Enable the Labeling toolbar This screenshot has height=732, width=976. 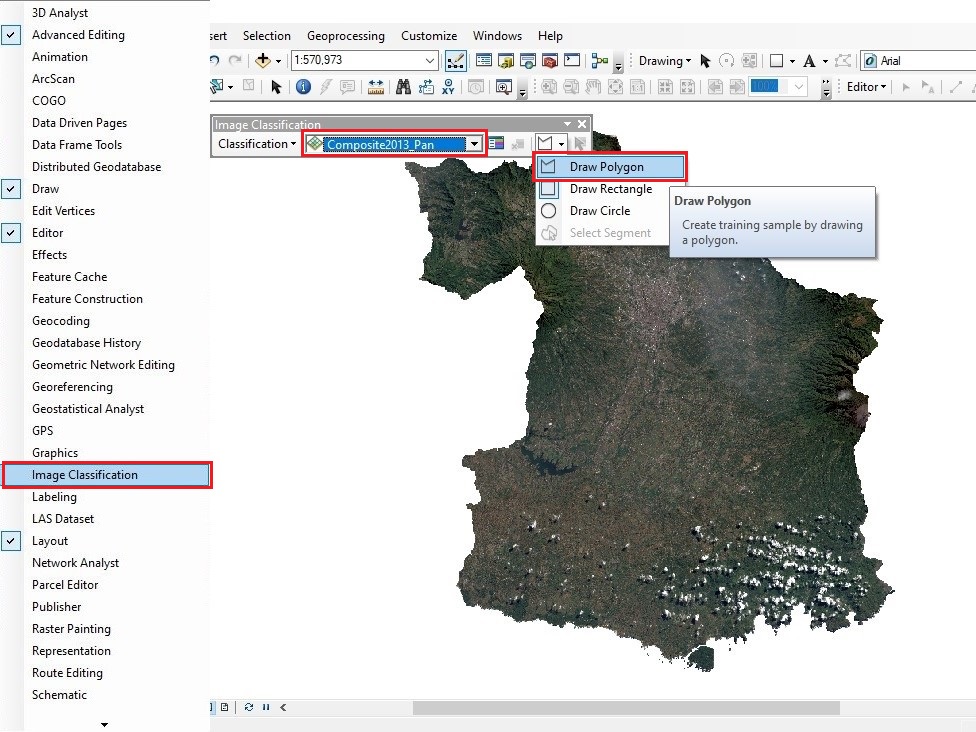(x=54, y=497)
